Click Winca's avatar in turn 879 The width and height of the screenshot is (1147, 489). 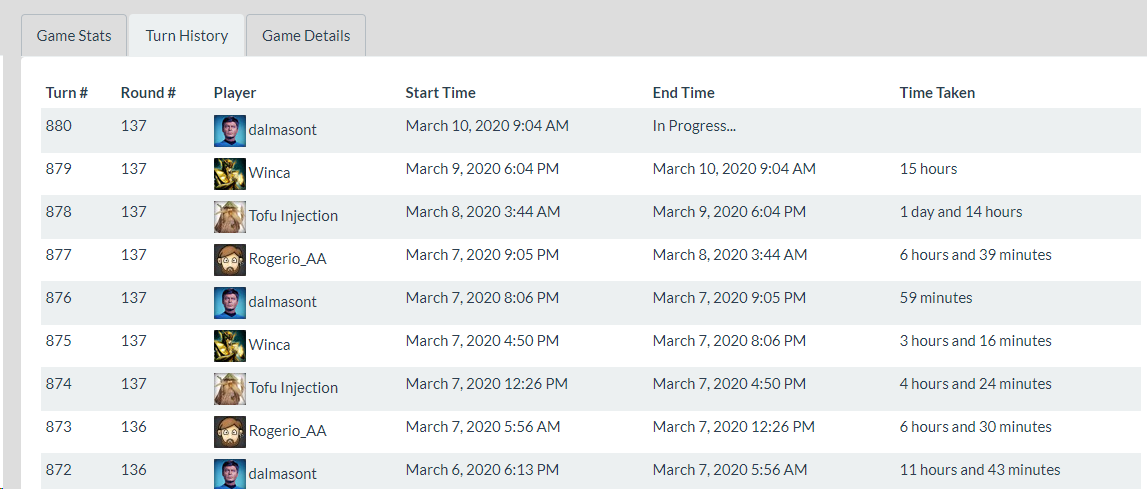230,173
